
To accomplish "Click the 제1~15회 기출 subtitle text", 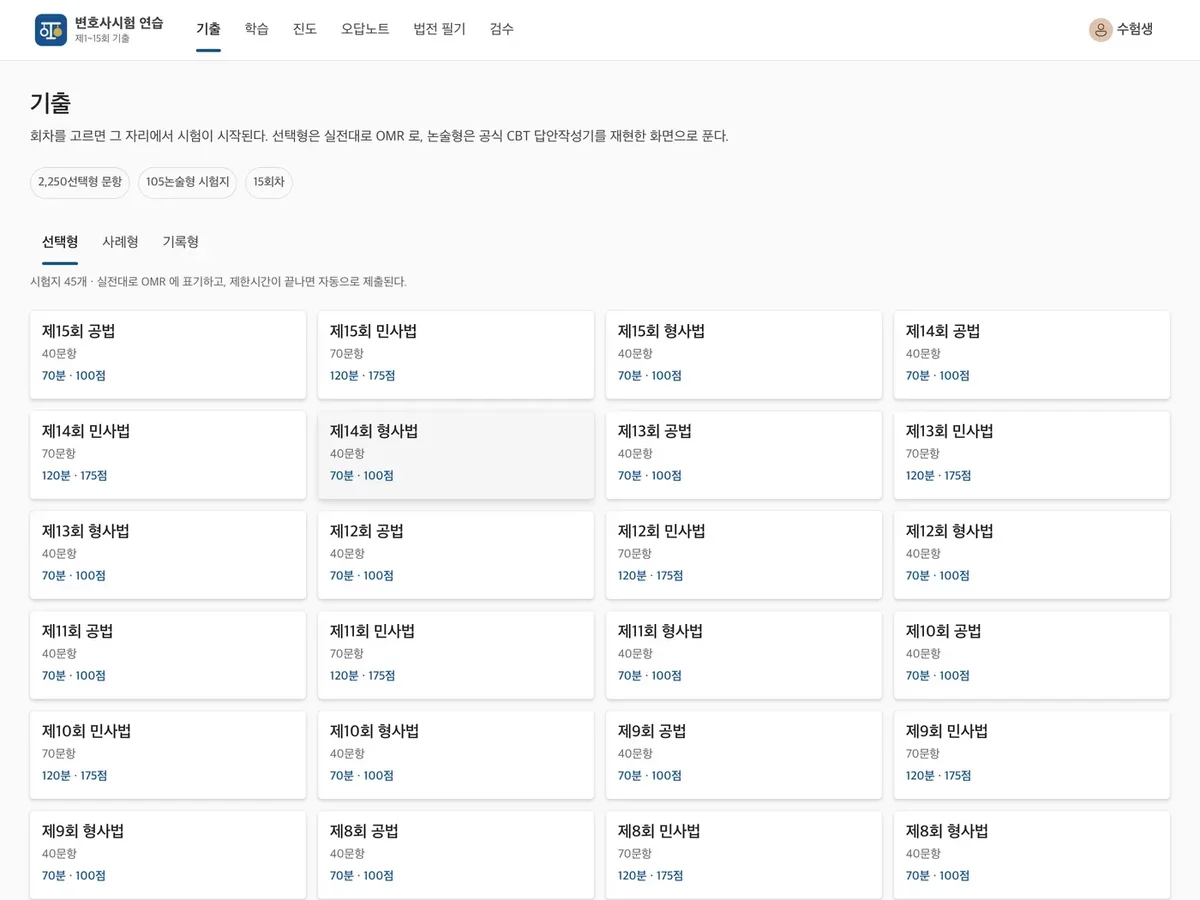I will 102,38.
